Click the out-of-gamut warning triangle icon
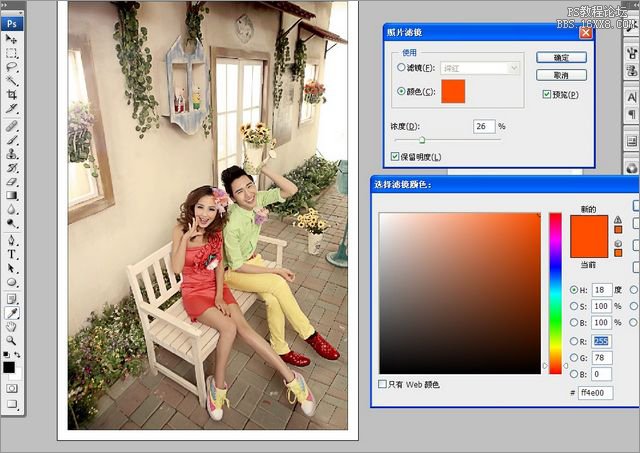Viewport: 640px width, 453px height. 617,220
